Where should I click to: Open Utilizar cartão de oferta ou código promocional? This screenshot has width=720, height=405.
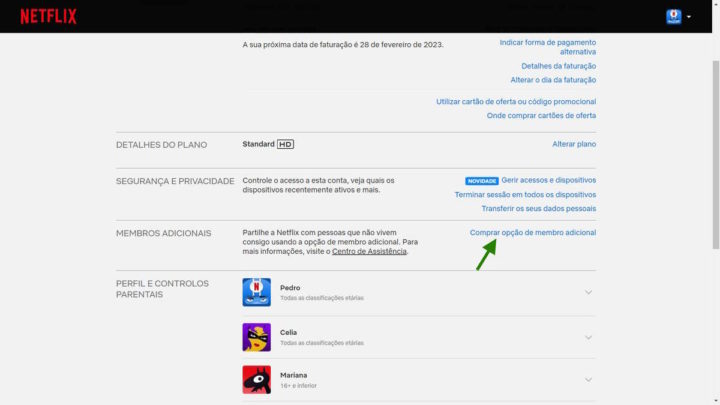516,101
